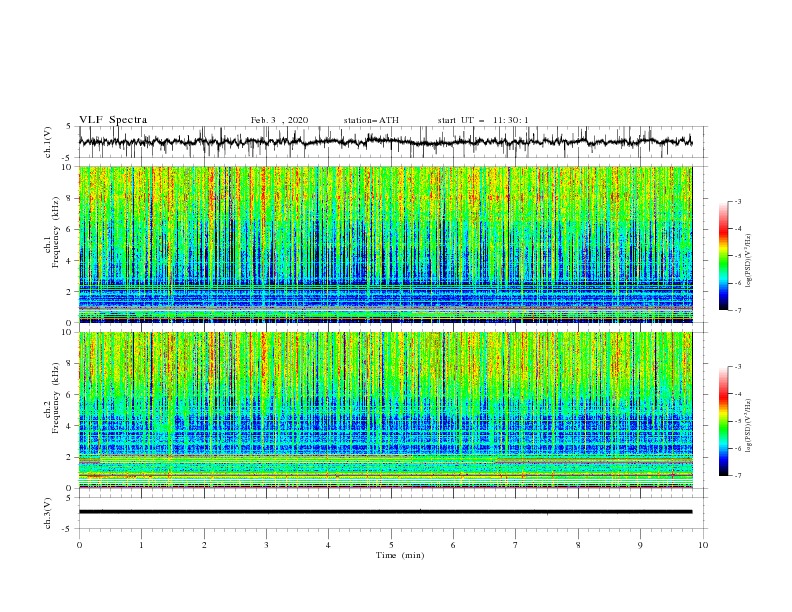
Task: Click time axis tick label "6"
Action: (454, 545)
